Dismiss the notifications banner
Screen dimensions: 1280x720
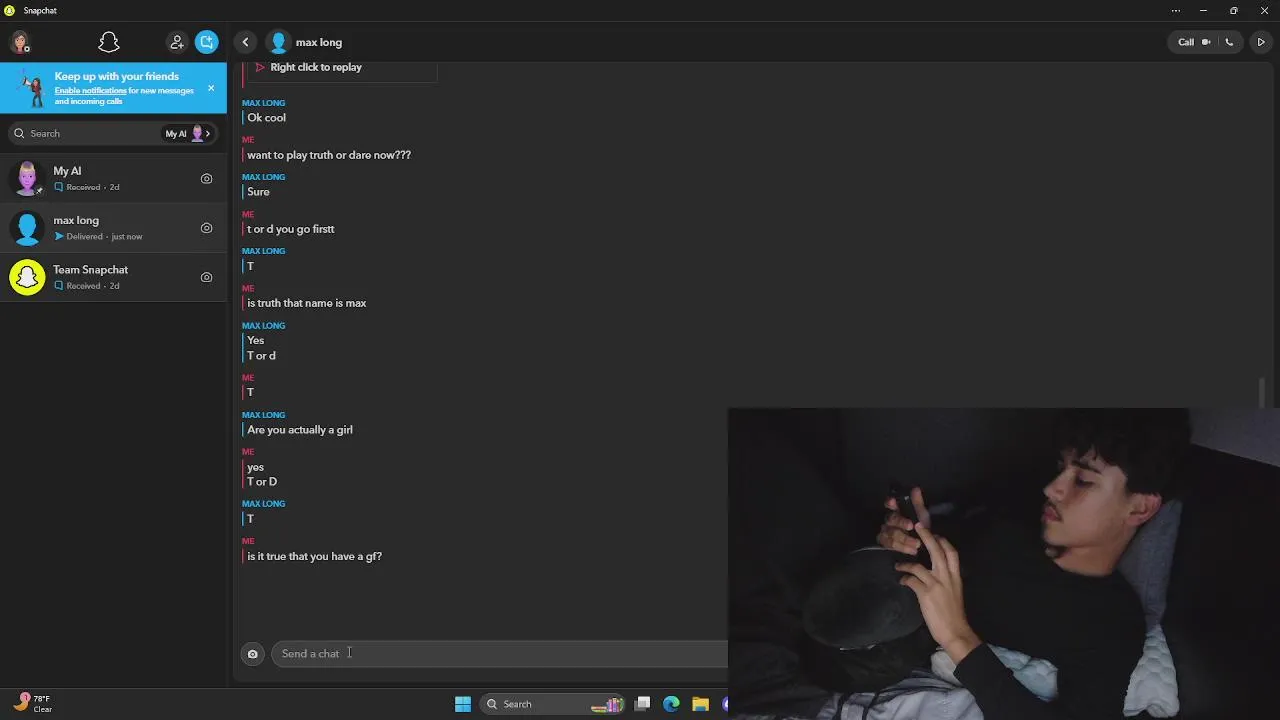pyautogui.click(x=211, y=88)
